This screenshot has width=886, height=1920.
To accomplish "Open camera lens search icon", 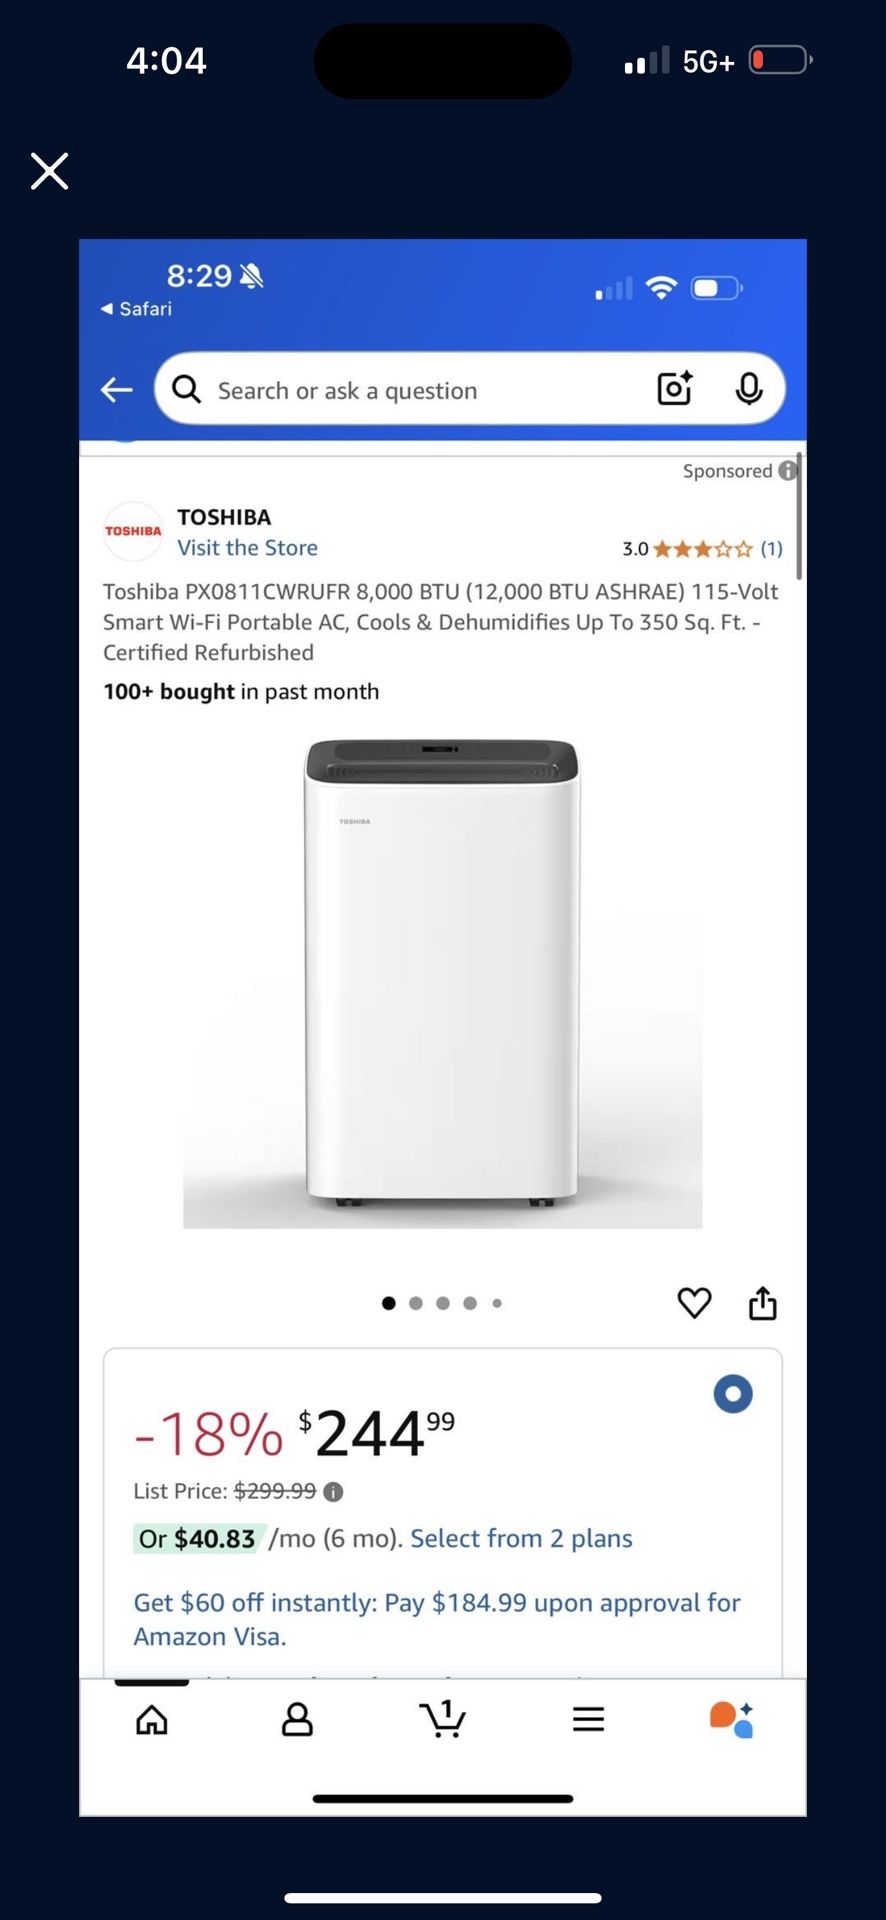I will click(675, 389).
